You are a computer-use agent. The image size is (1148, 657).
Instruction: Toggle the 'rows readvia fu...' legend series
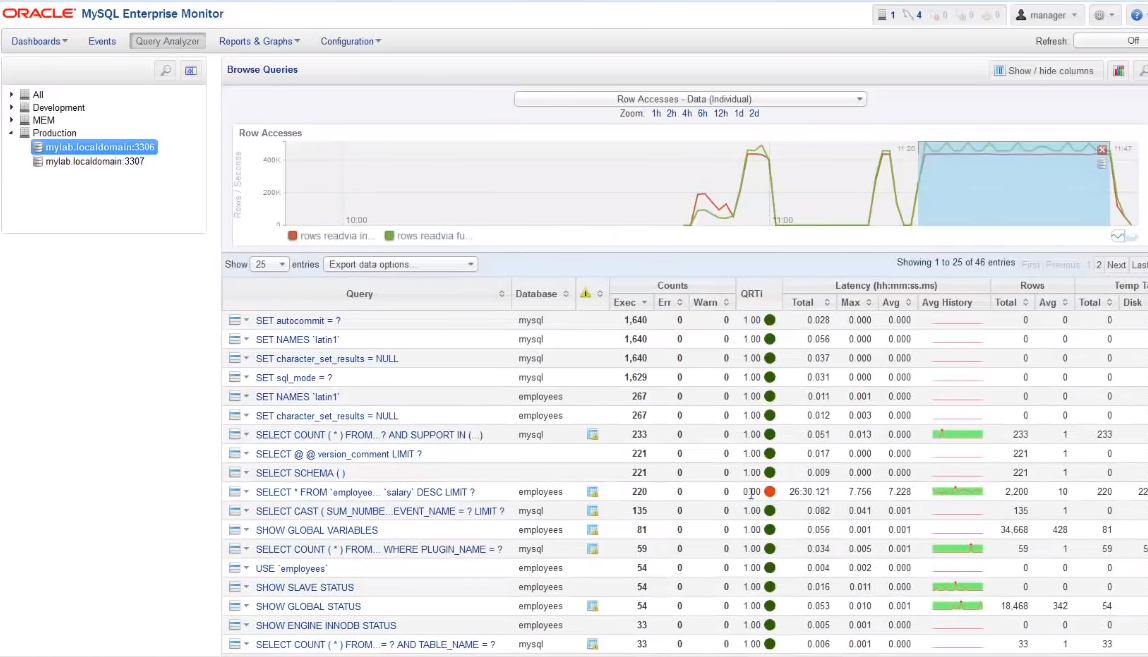[x=428, y=236]
